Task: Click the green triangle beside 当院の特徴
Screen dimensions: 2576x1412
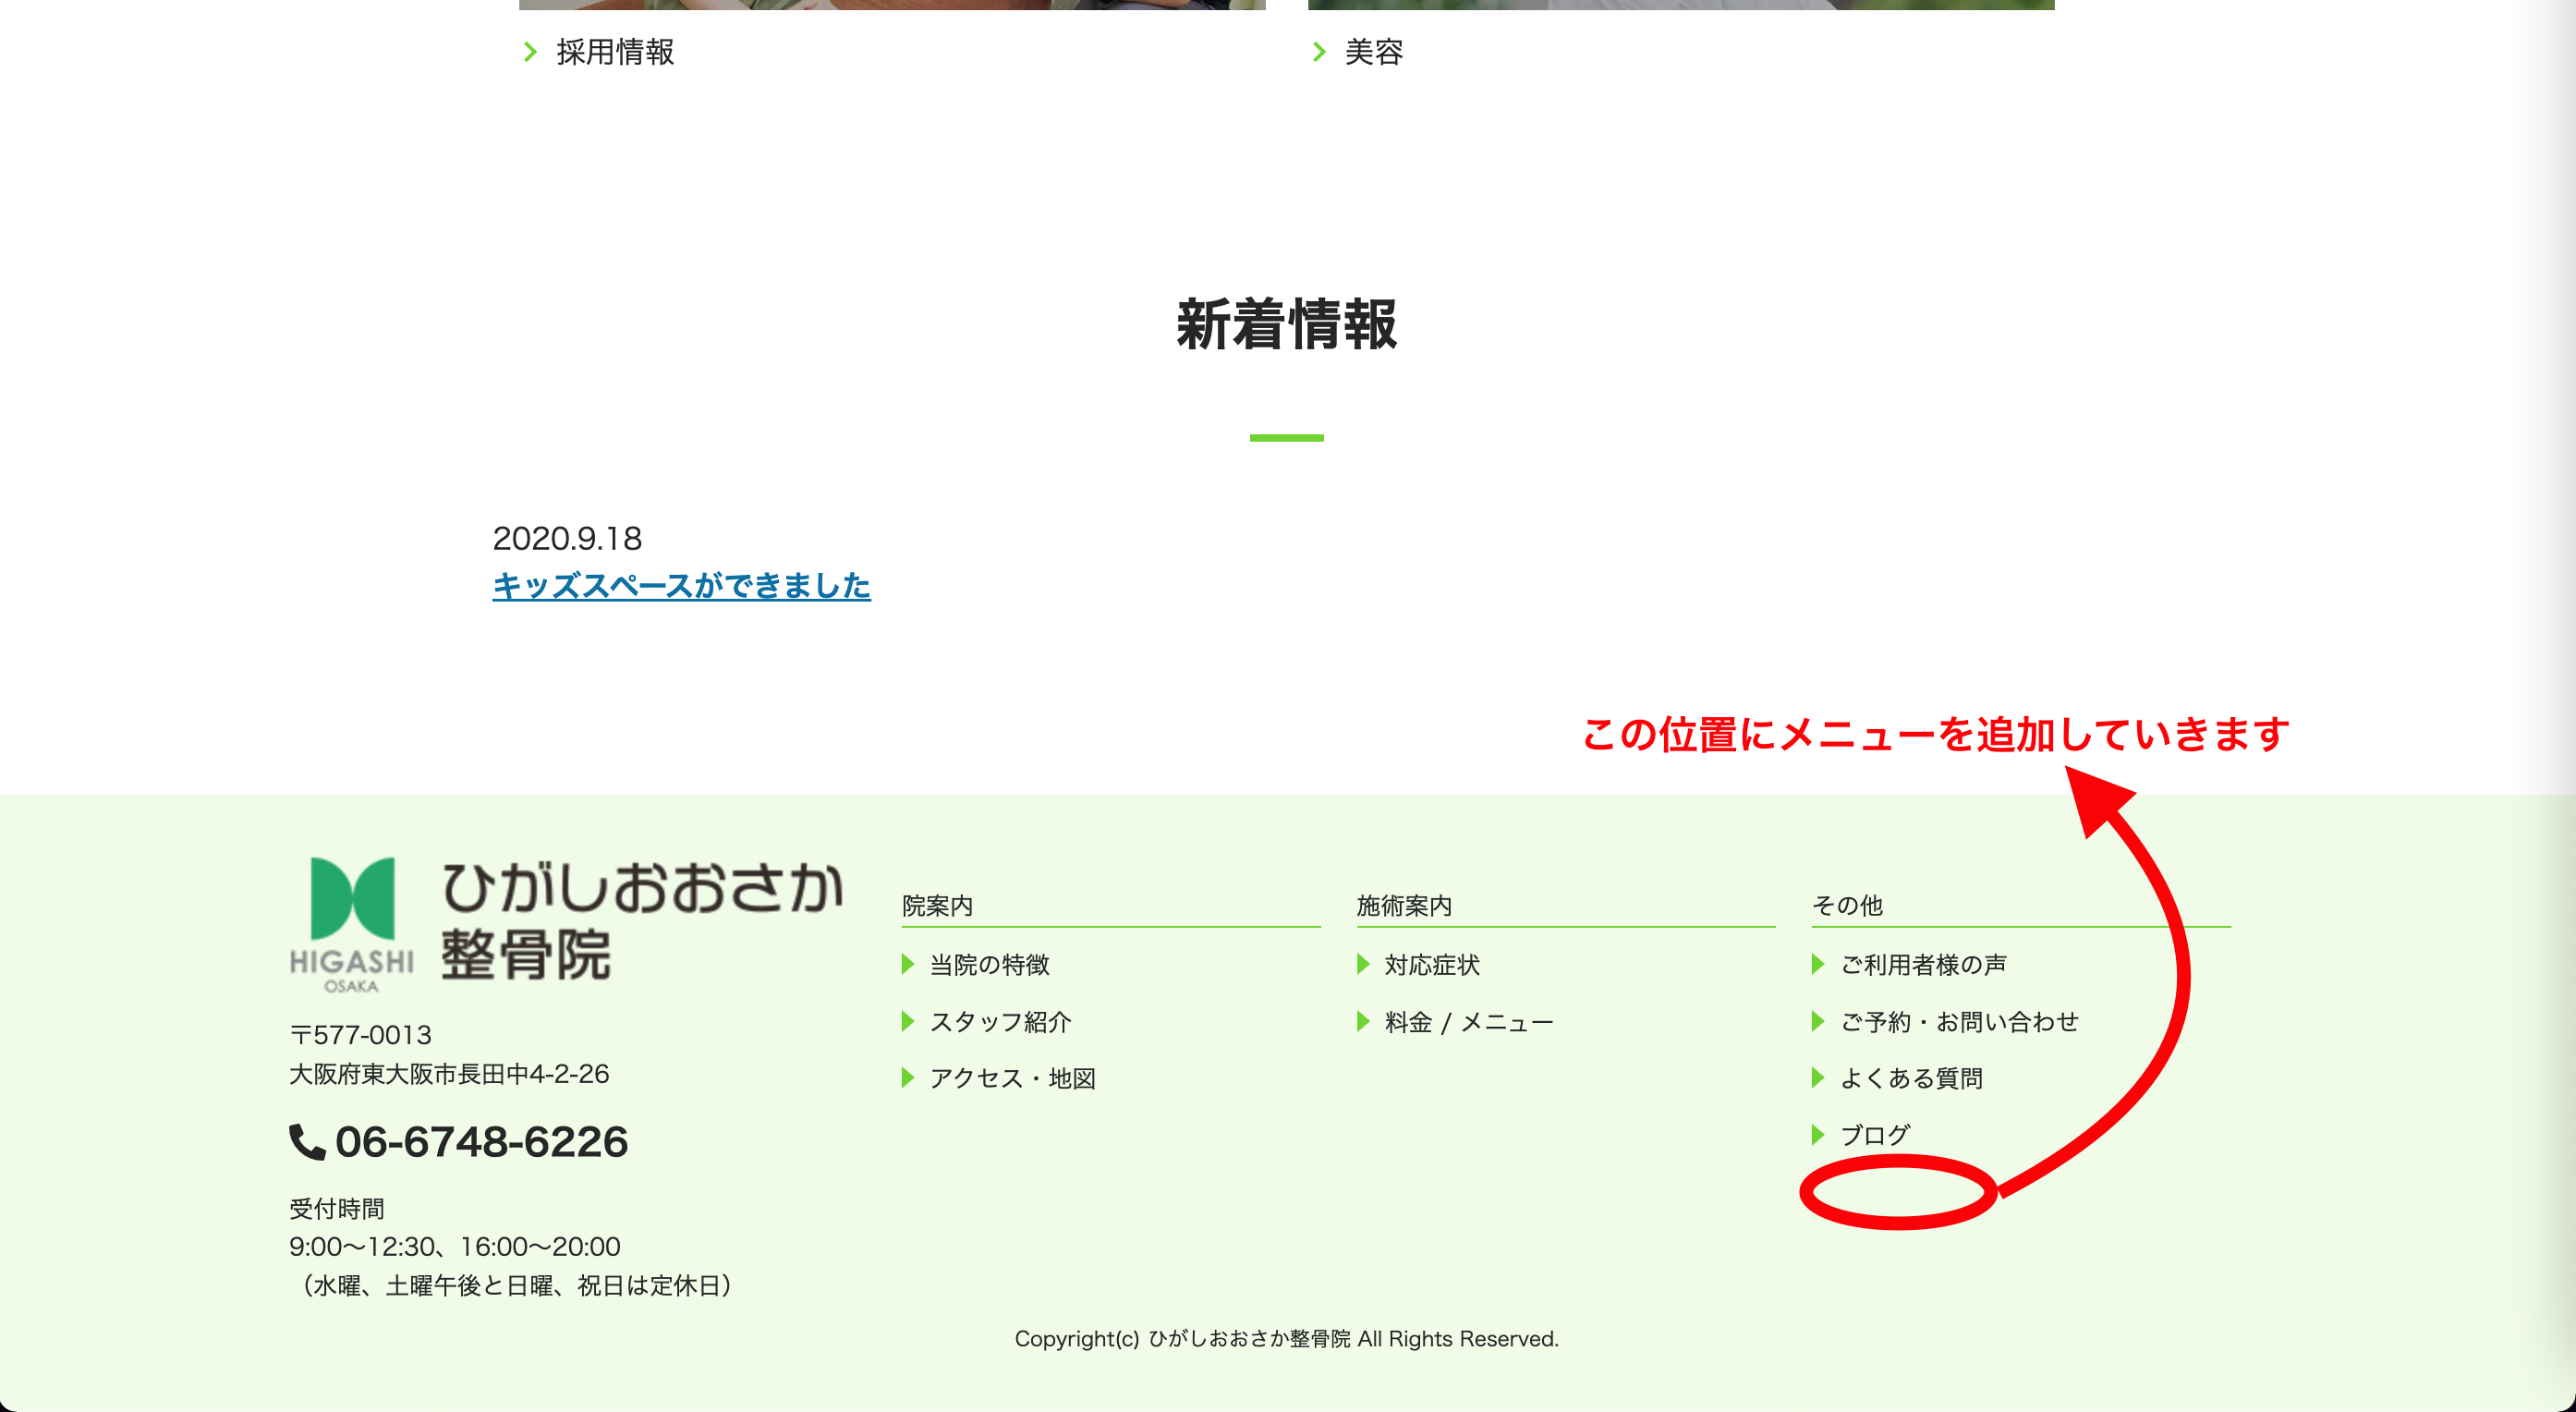Action: click(907, 964)
